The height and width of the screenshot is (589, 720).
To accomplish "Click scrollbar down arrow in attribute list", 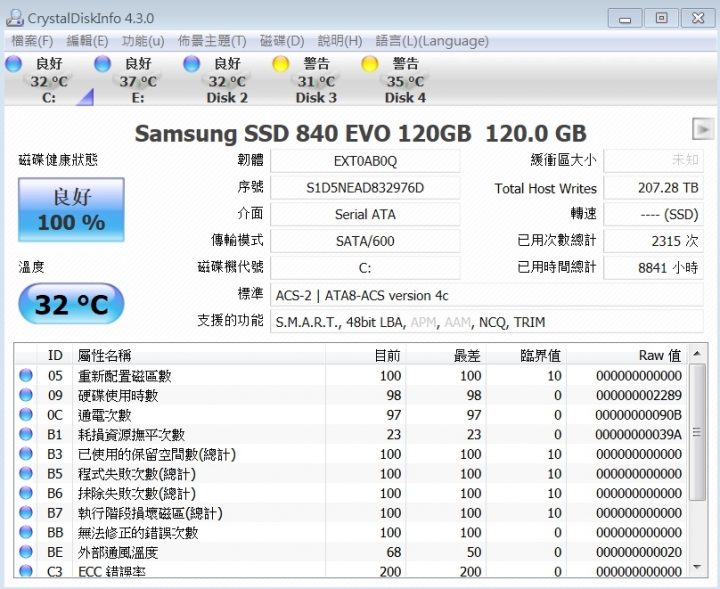I will tap(697, 567).
